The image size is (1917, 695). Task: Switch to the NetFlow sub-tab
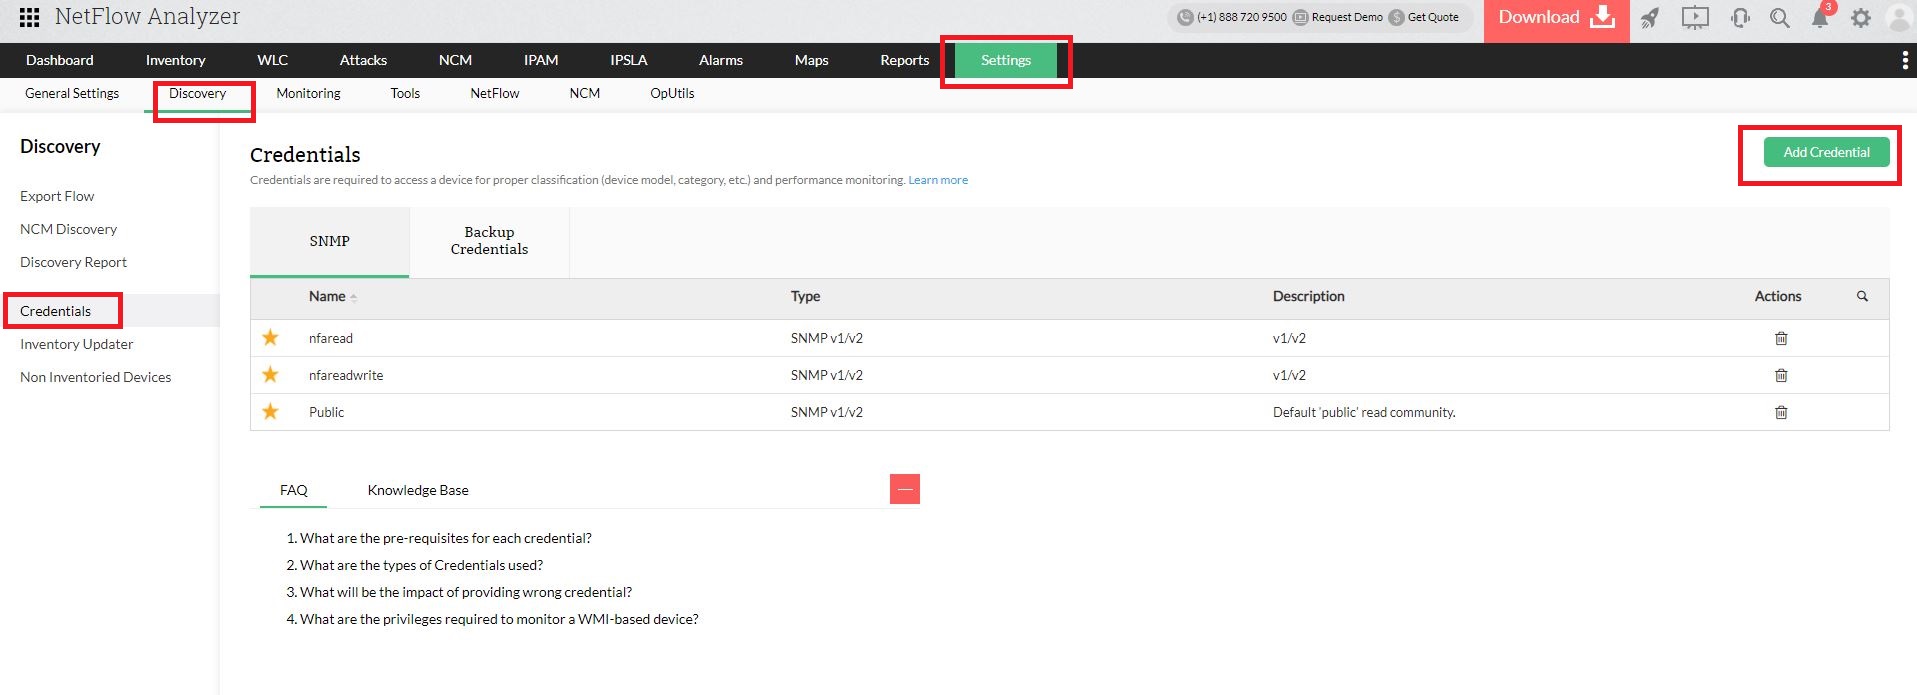click(495, 93)
